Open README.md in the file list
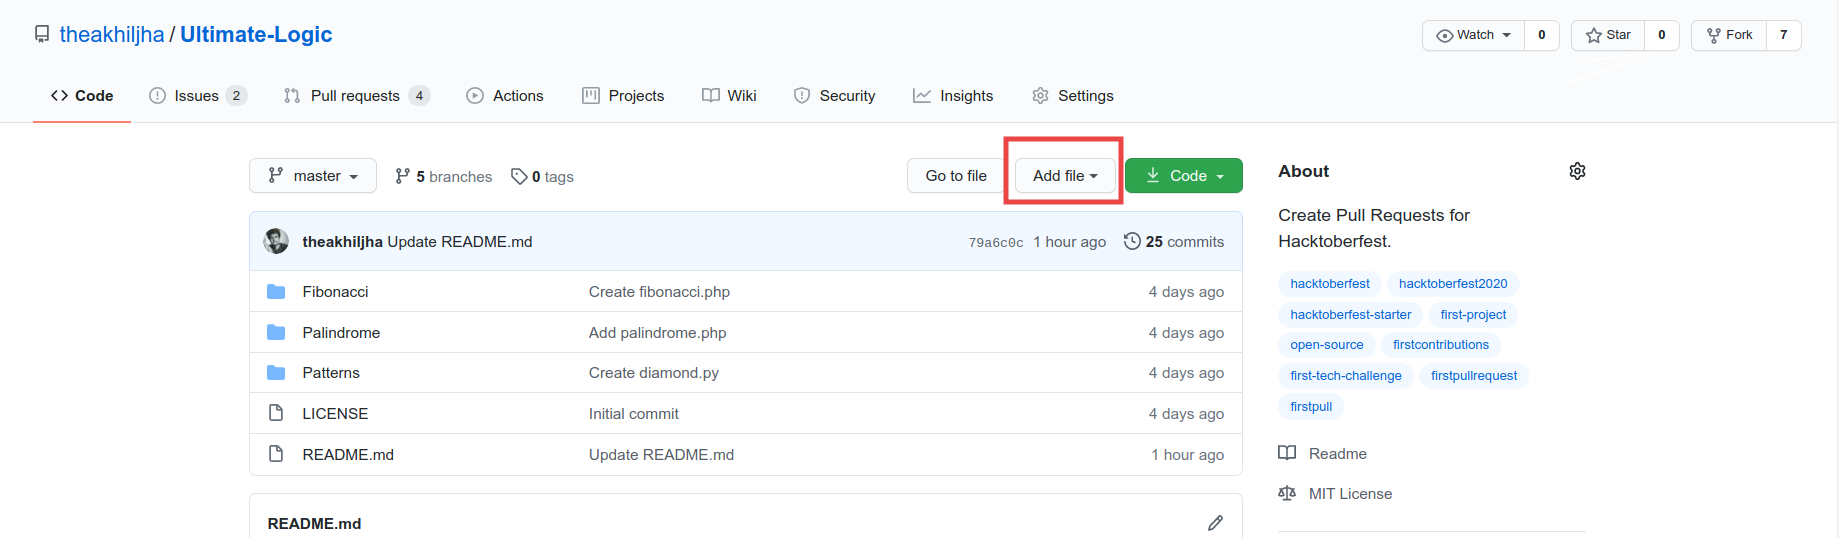This screenshot has width=1839, height=538. pos(348,455)
